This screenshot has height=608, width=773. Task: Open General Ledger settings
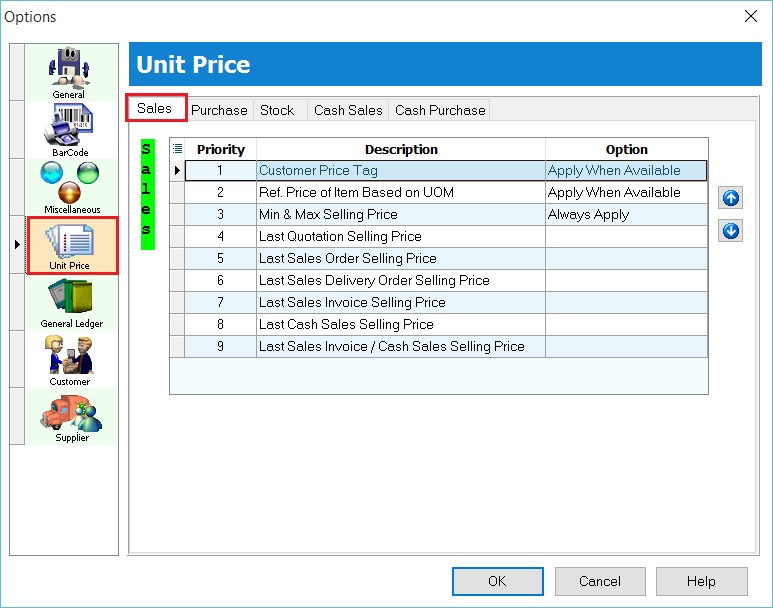[71, 302]
